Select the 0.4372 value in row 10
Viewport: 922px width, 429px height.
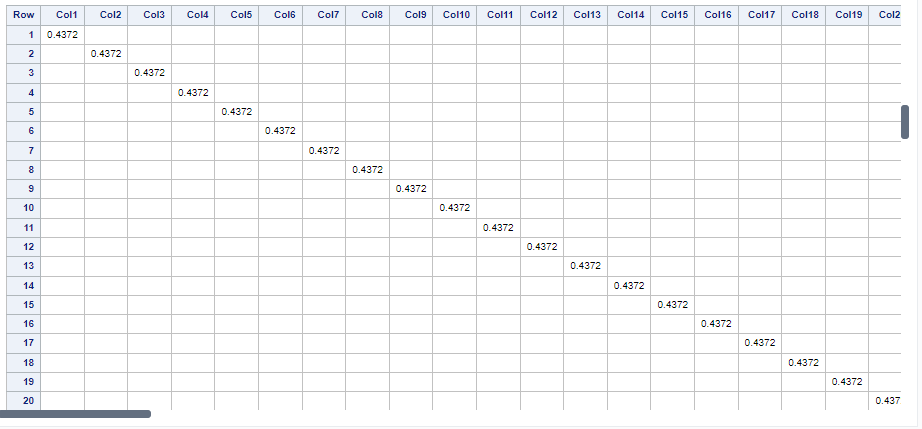[455, 208]
